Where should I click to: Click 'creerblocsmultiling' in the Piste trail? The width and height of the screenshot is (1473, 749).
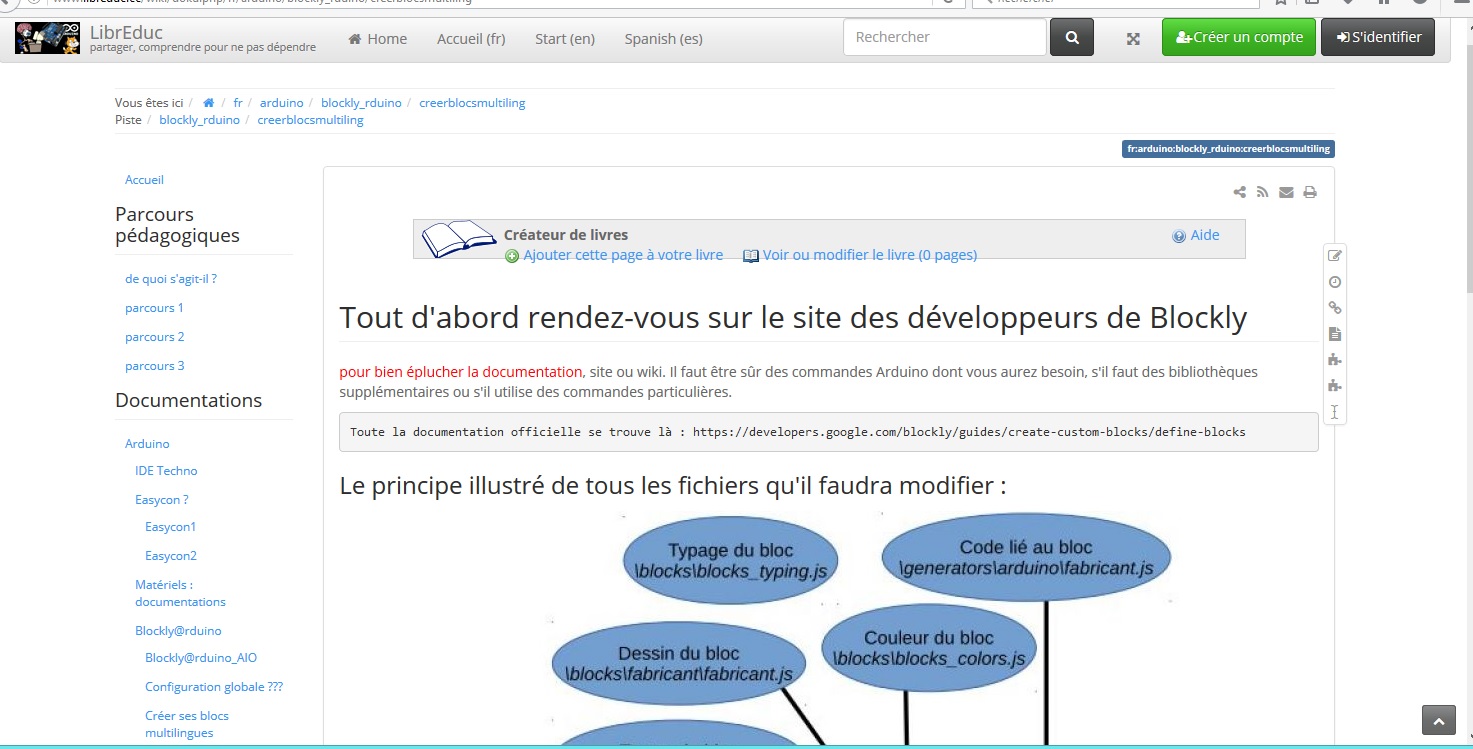click(310, 120)
